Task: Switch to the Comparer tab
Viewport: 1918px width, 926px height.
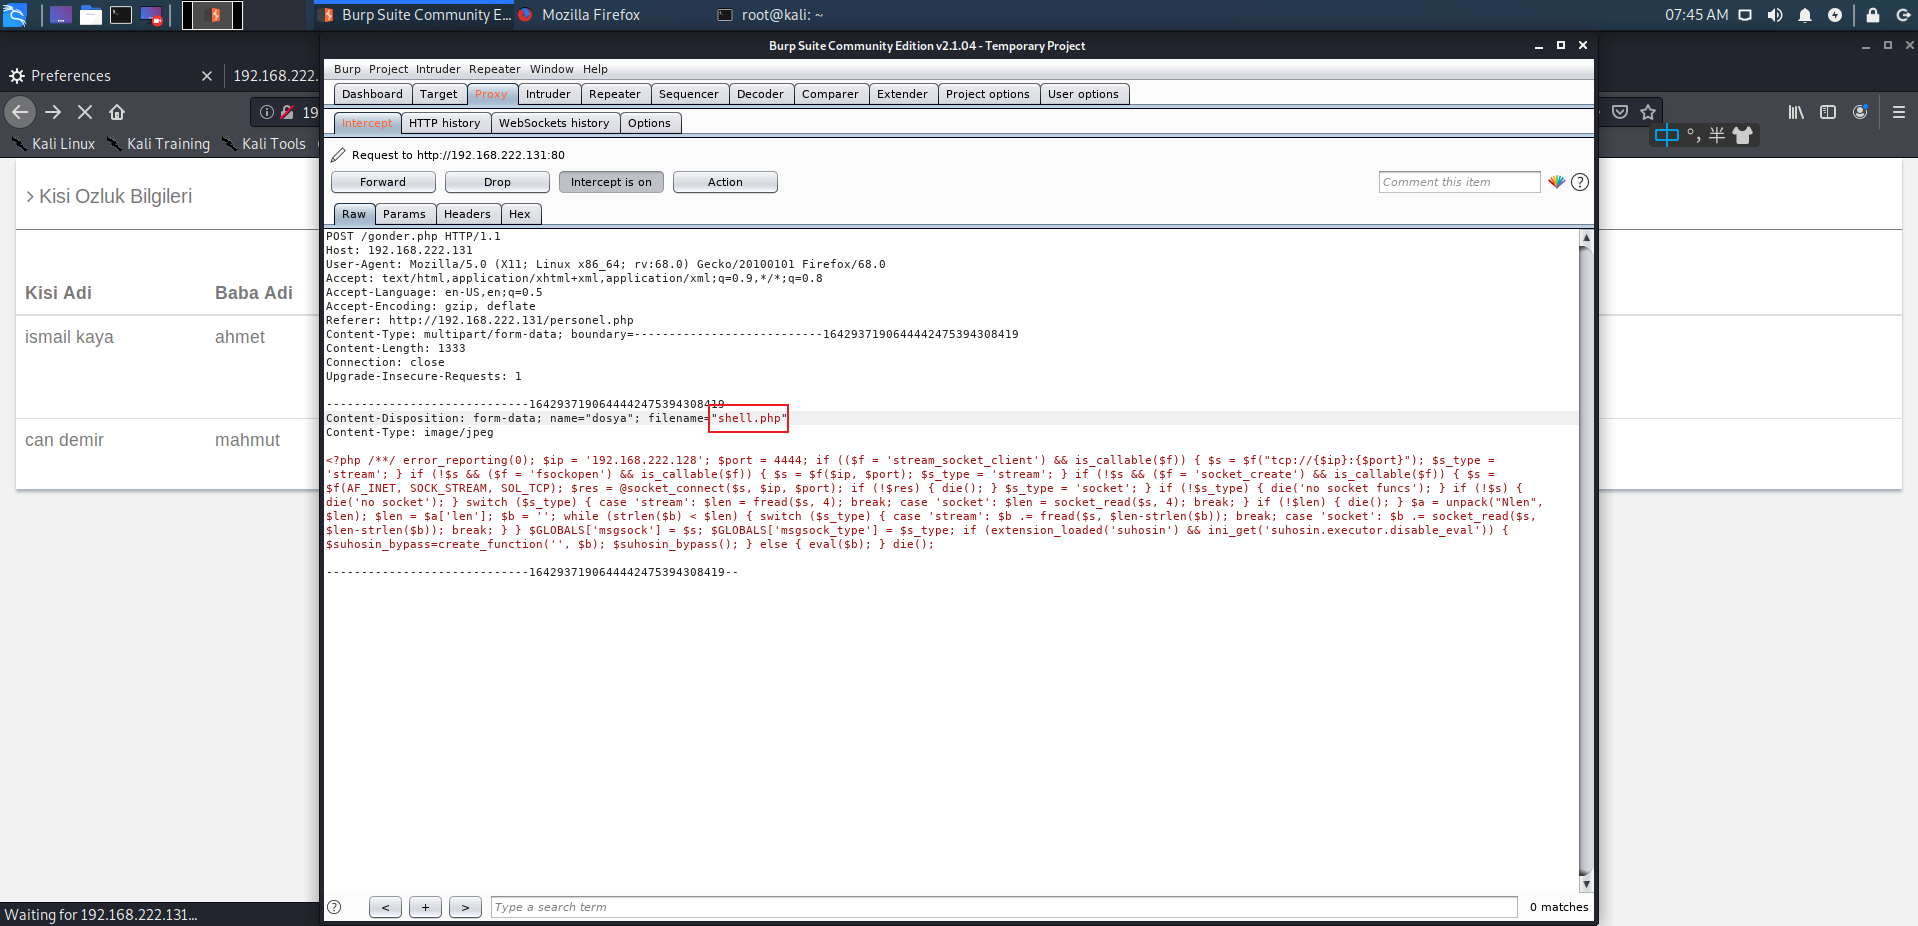Action: coord(830,94)
